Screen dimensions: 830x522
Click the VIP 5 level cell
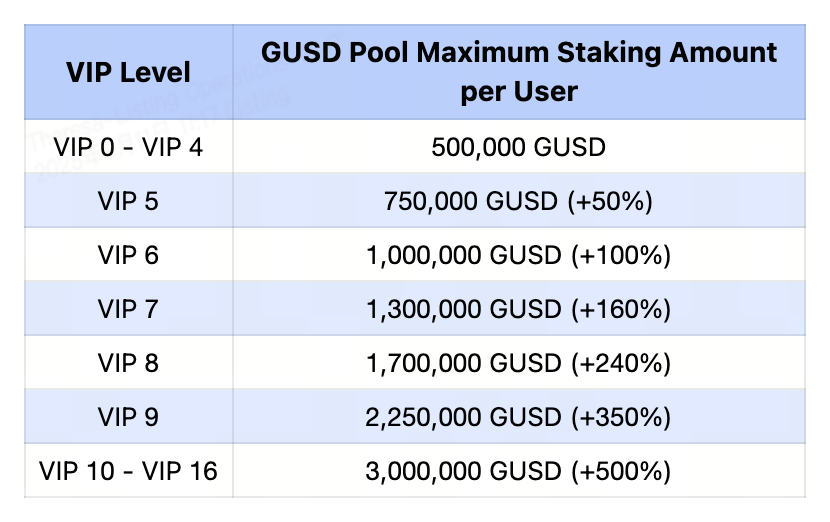point(128,201)
